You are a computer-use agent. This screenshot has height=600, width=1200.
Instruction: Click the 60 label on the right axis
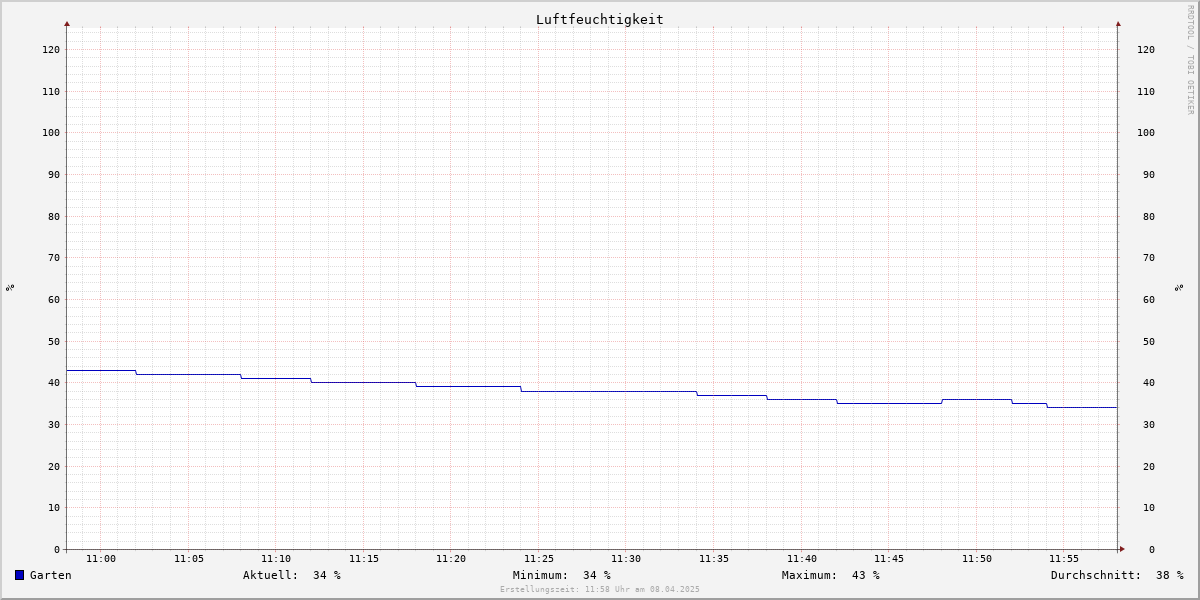point(1149,299)
